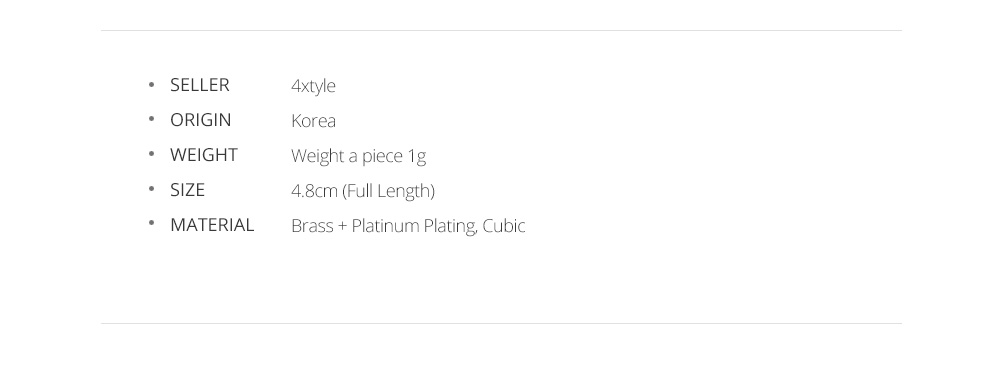Screen dimensions: 1000x372
Task: Click the WEIGHT label
Action: (x=204, y=155)
